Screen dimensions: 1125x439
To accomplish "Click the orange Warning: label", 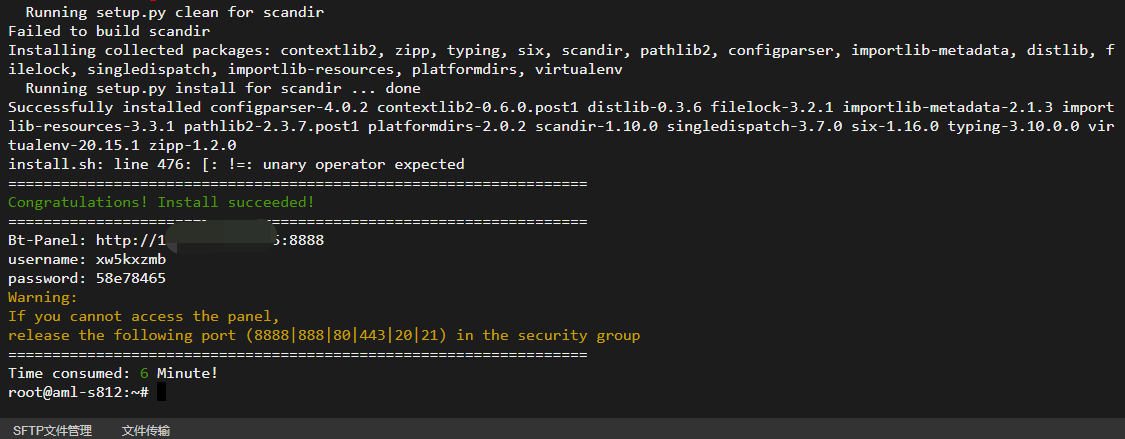I will coord(42,297).
